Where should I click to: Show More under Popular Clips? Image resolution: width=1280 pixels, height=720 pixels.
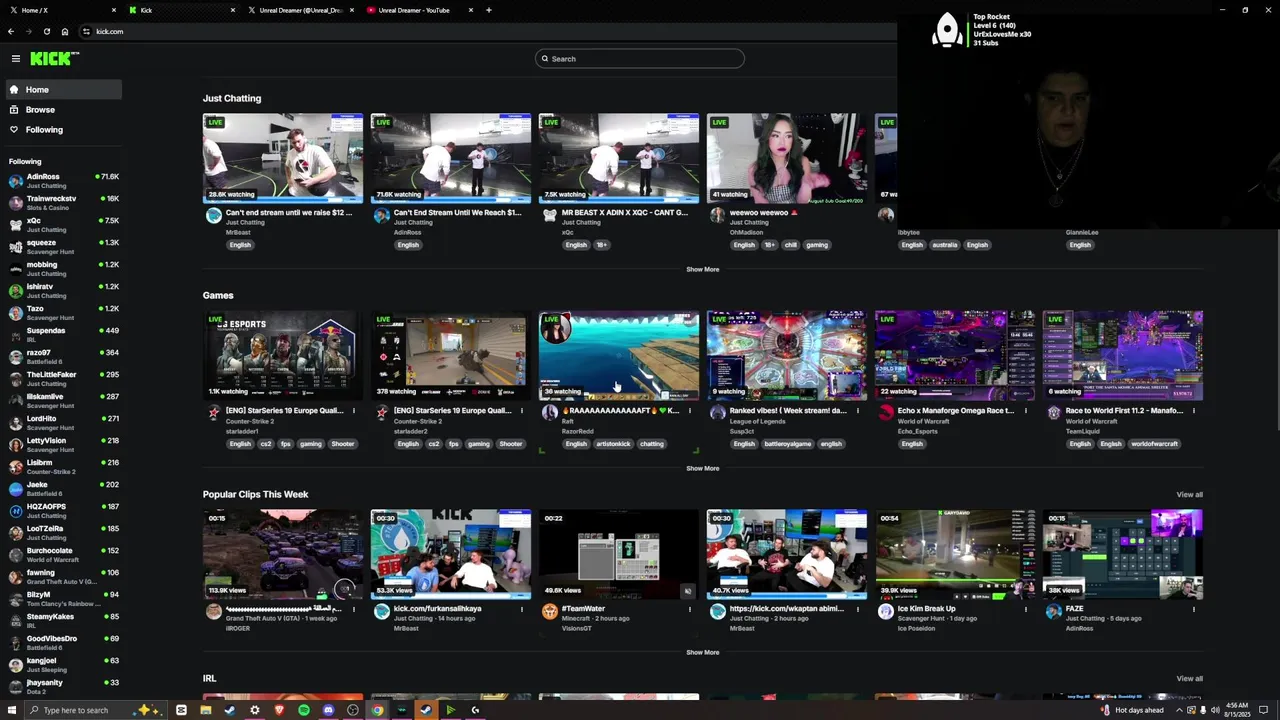coord(702,653)
